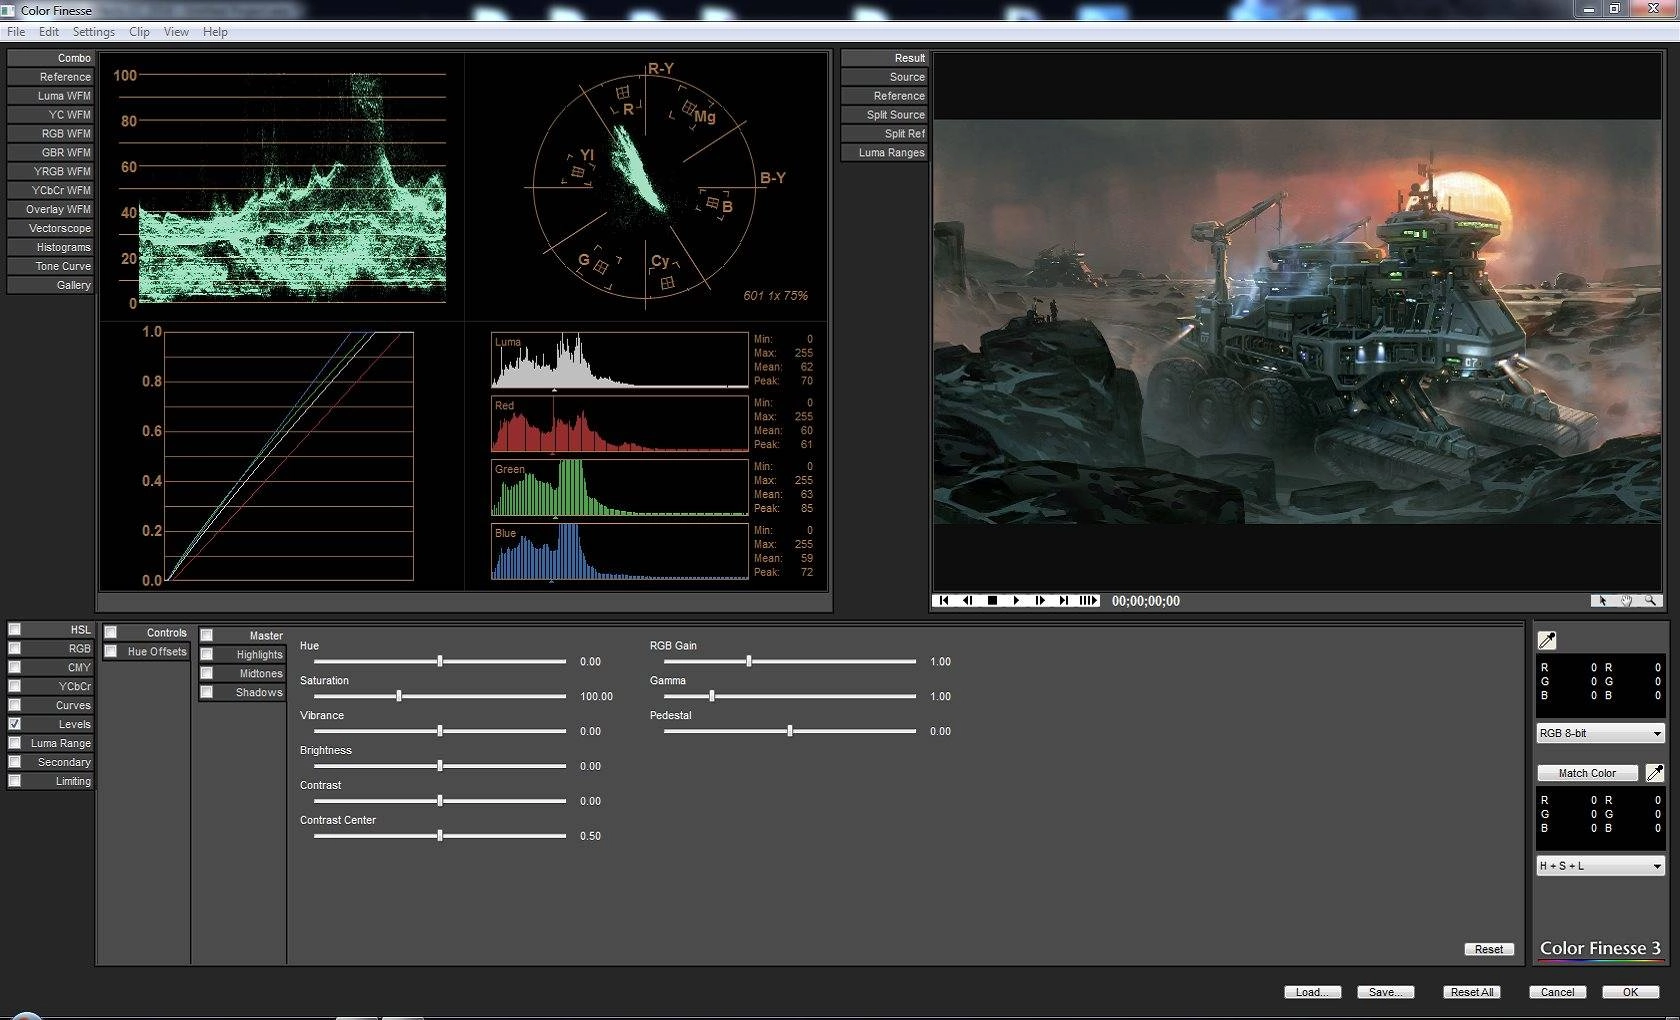Viewport: 1680px width, 1020px height.
Task: Enable the Highlights checkbox
Action: coord(207,654)
